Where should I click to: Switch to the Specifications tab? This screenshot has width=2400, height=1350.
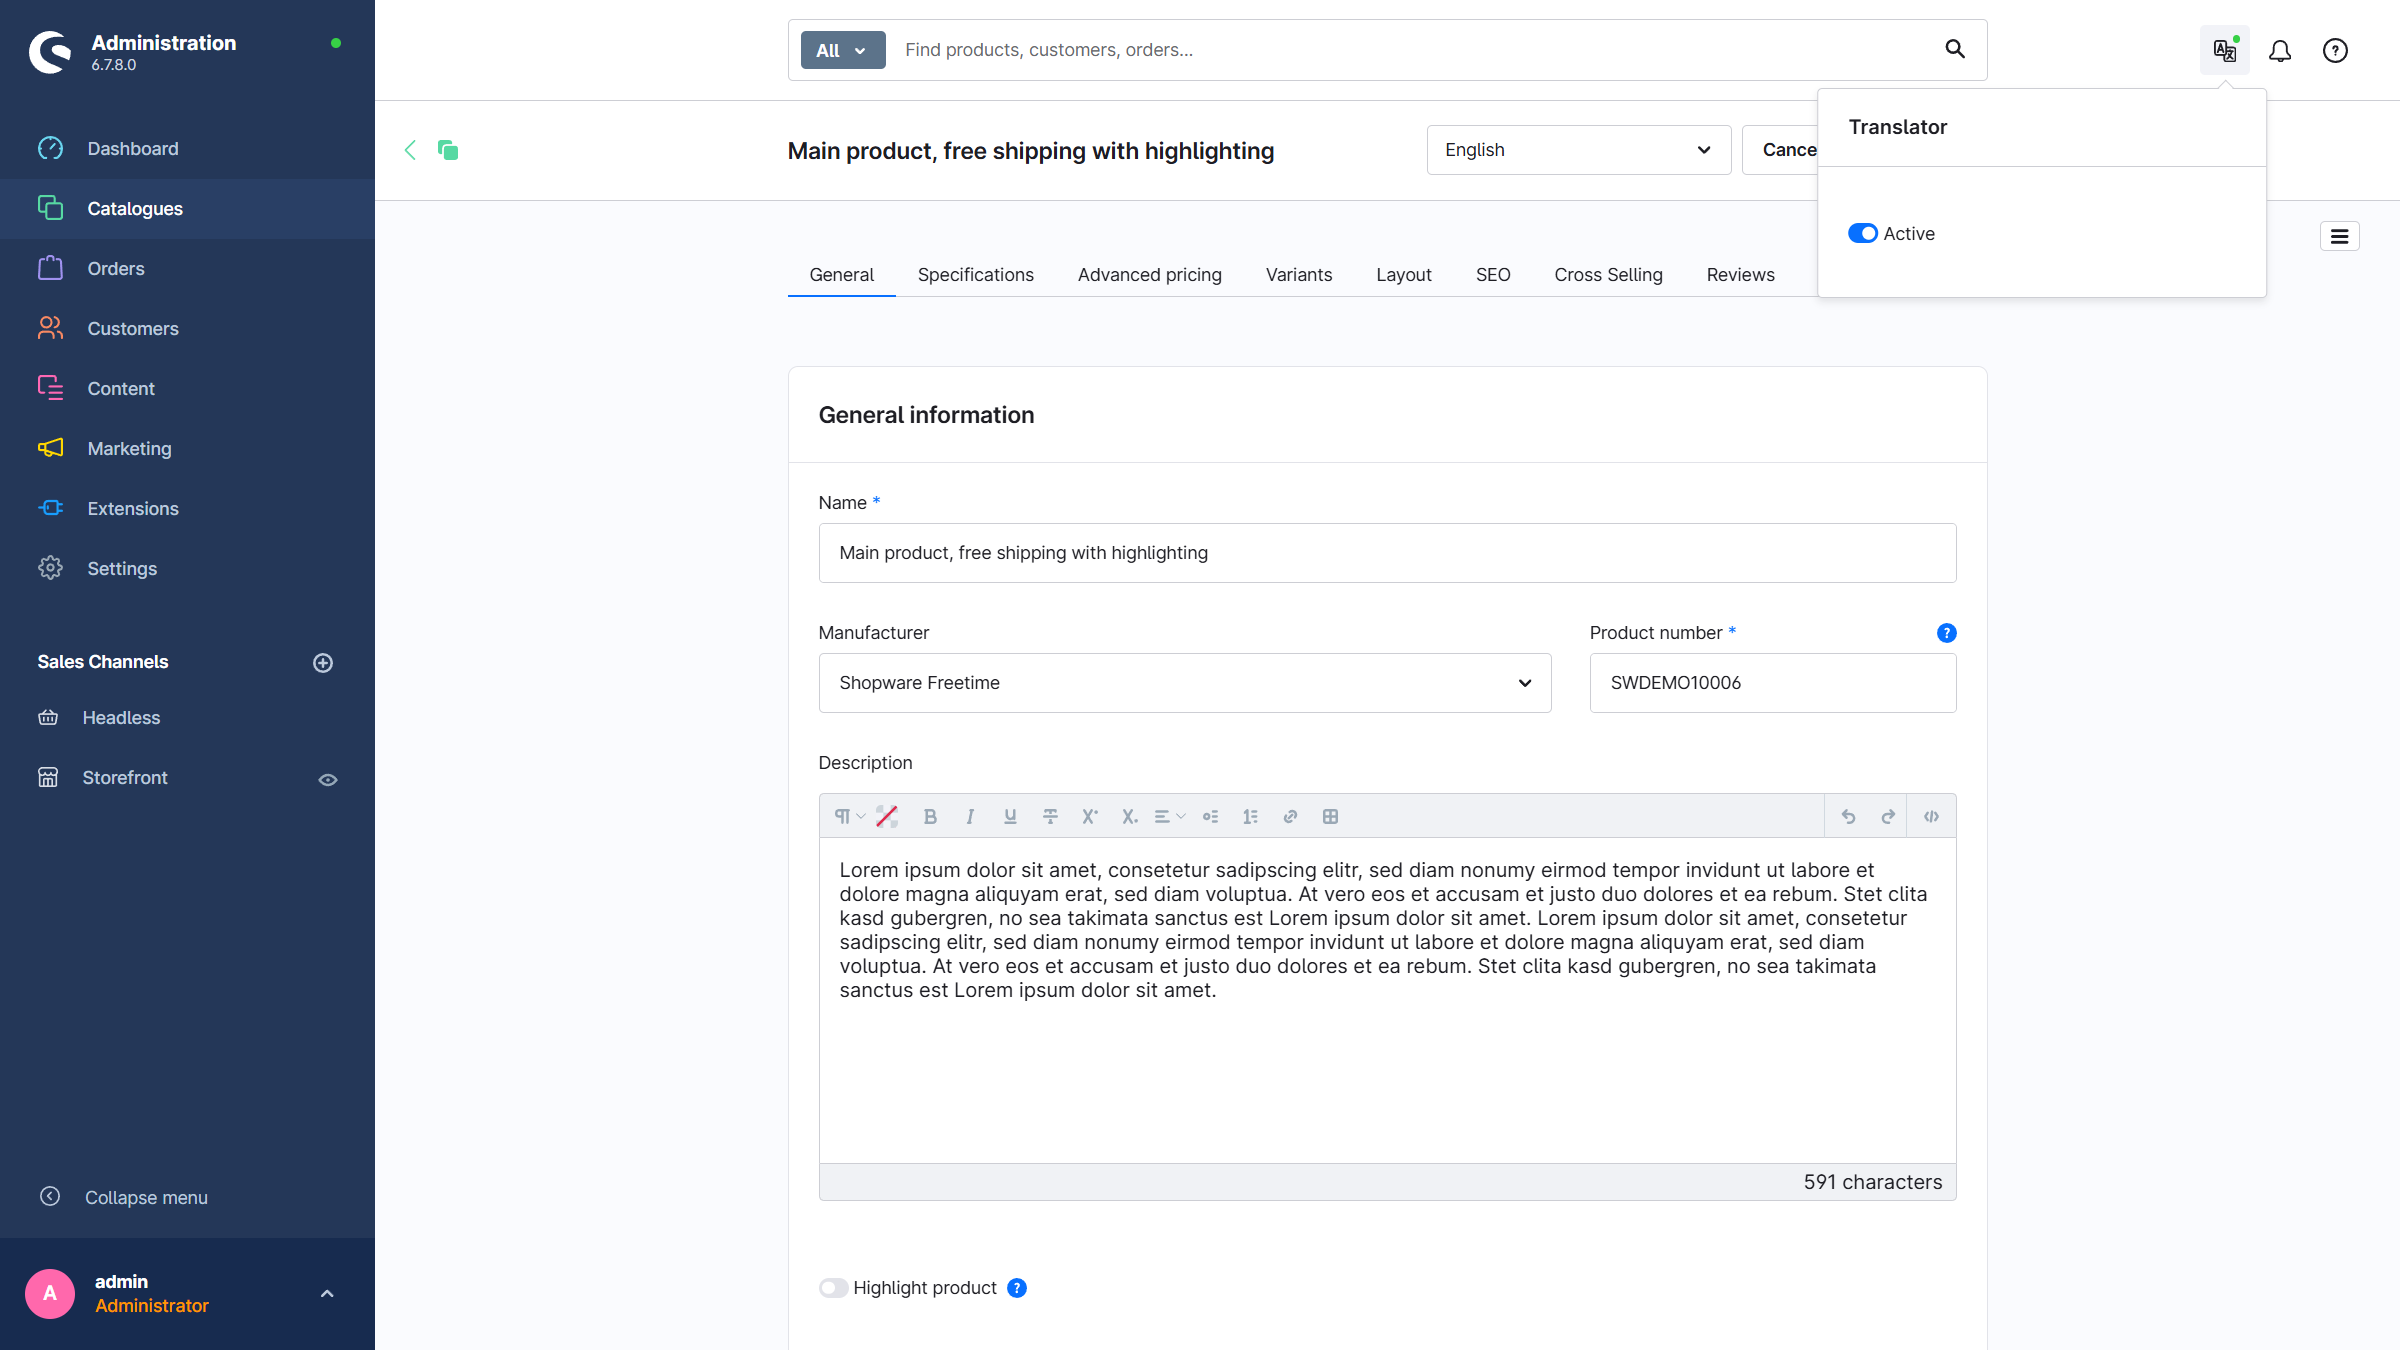[x=975, y=275]
